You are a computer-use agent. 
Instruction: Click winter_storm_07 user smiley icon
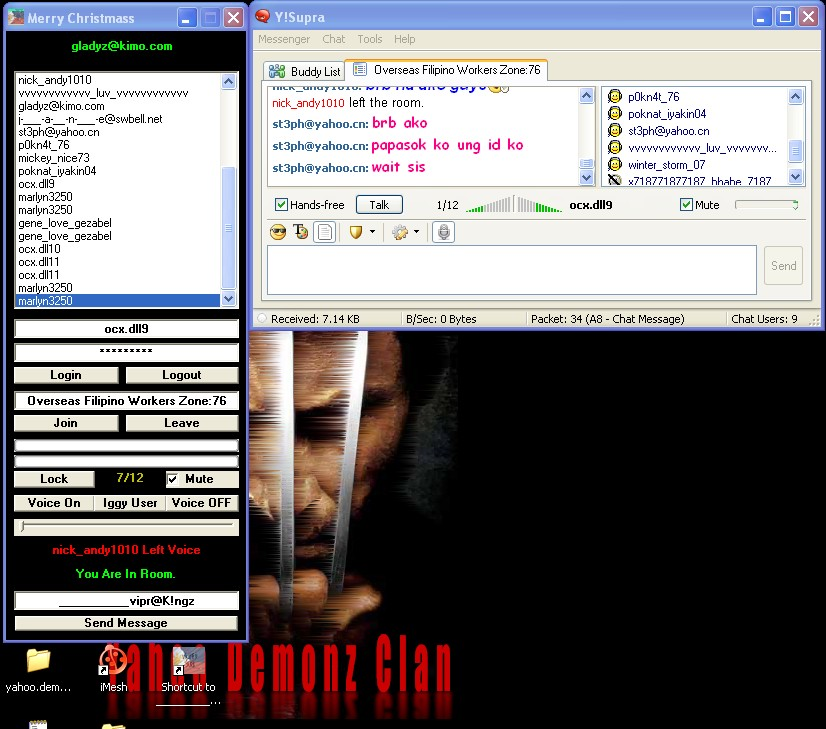coord(614,164)
